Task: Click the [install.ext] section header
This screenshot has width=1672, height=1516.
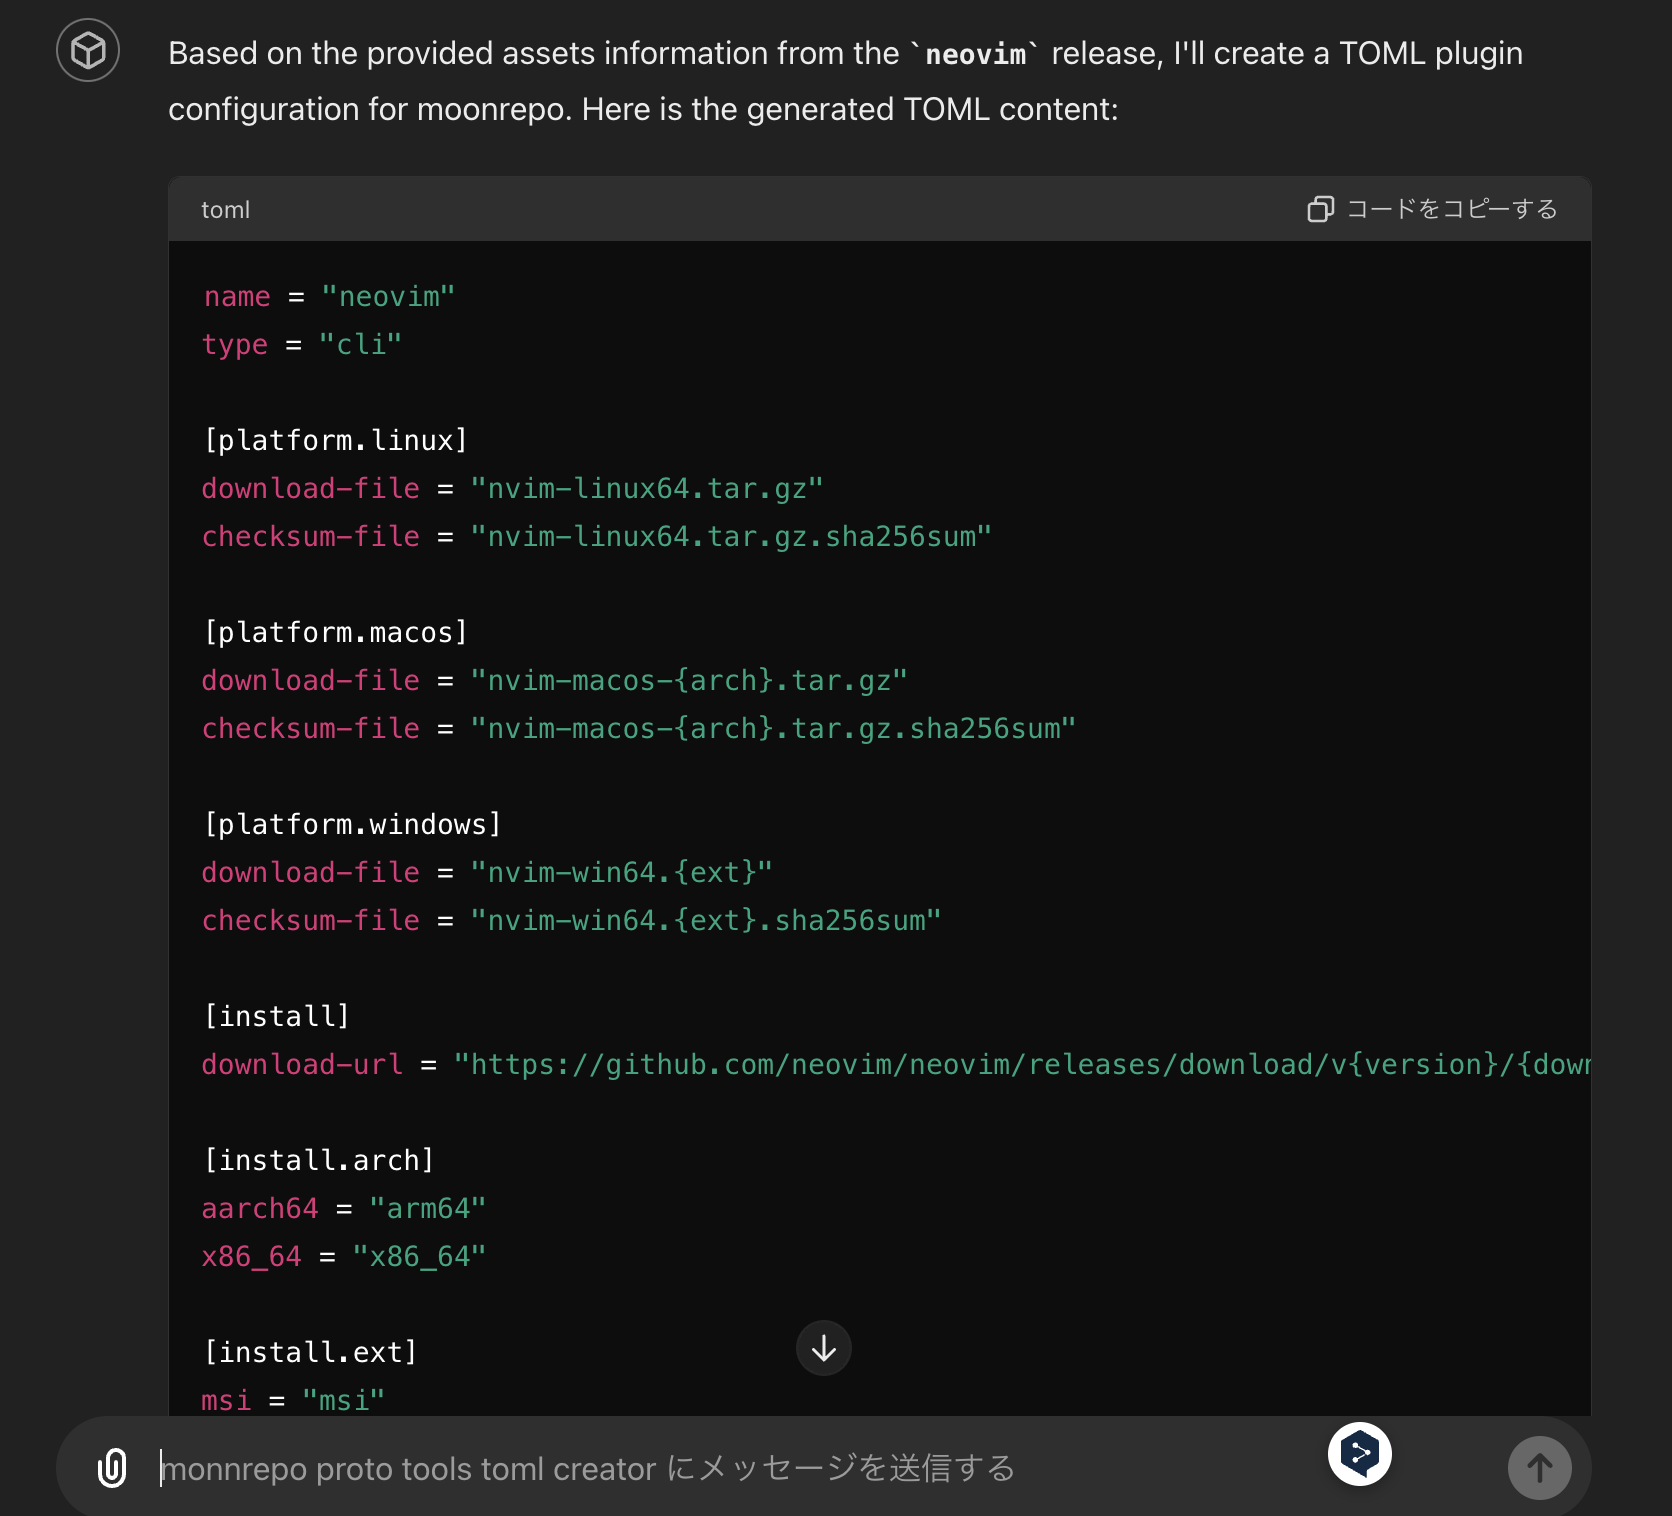Action: point(310,1353)
